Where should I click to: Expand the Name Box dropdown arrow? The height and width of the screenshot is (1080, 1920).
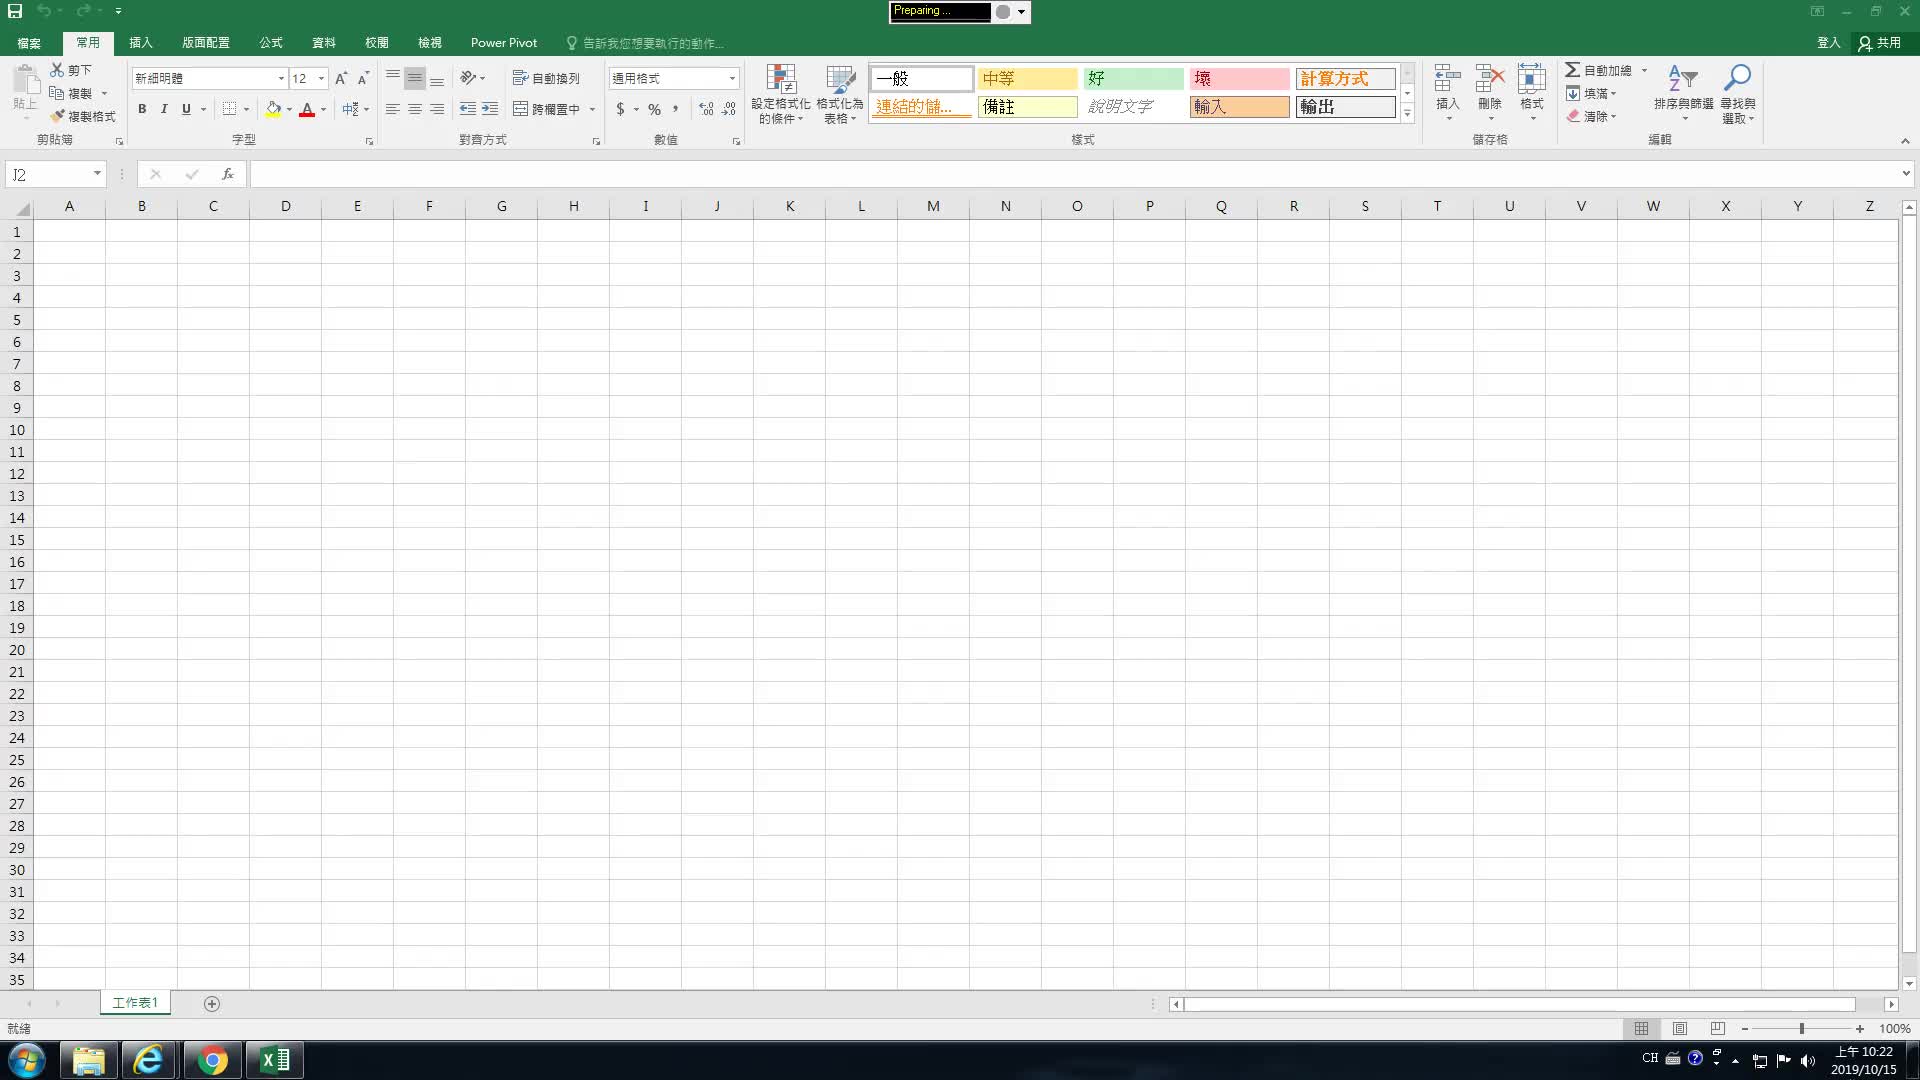tap(97, 174)
